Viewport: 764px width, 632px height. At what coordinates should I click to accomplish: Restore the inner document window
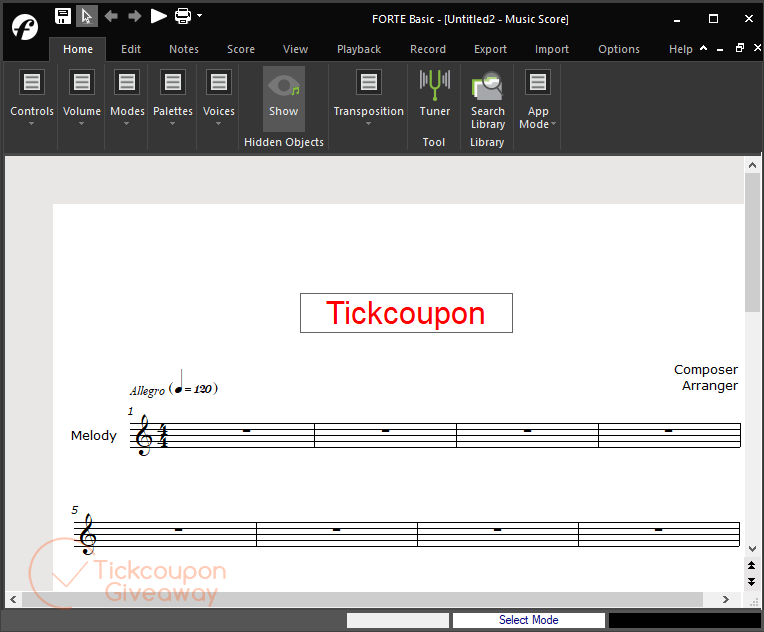coord(740,48)
